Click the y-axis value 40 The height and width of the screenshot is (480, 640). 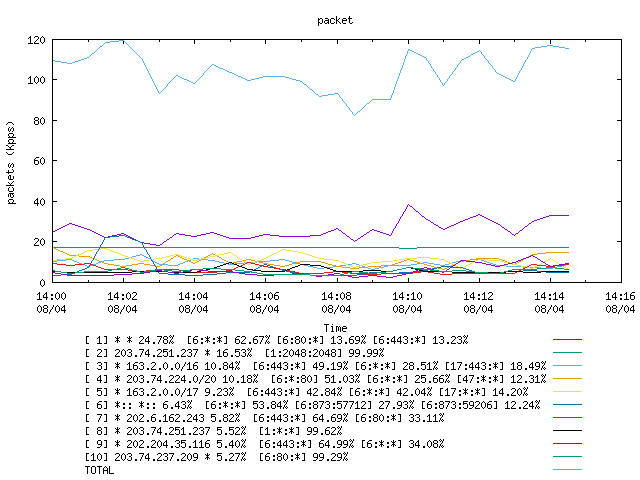pos(39,202)
